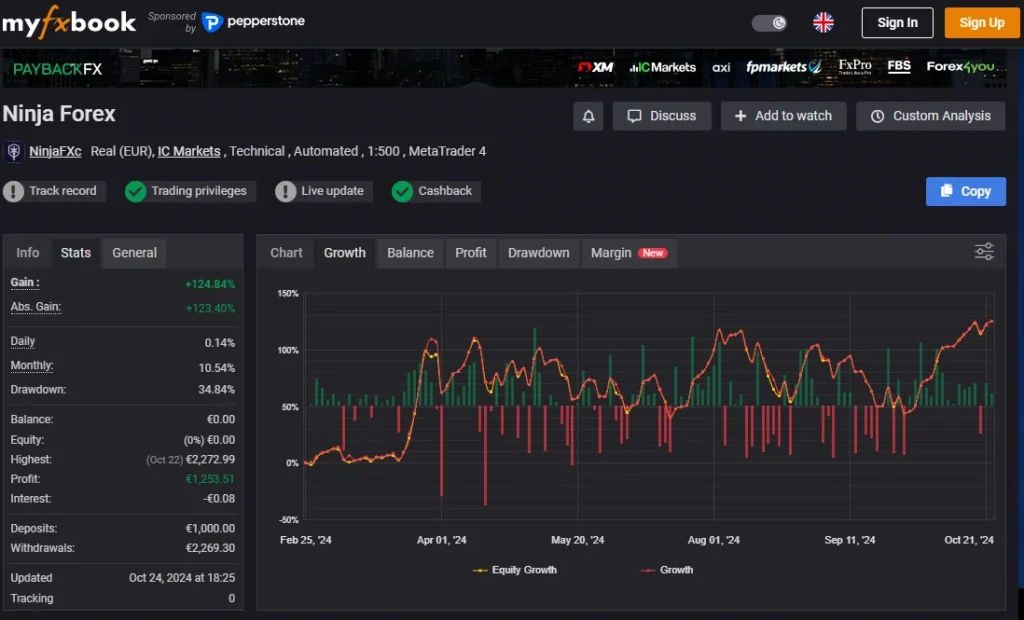Viewport: 1024px width, 620px height.
Task: Open the IC Markets broker link
Action: point(189,152)
